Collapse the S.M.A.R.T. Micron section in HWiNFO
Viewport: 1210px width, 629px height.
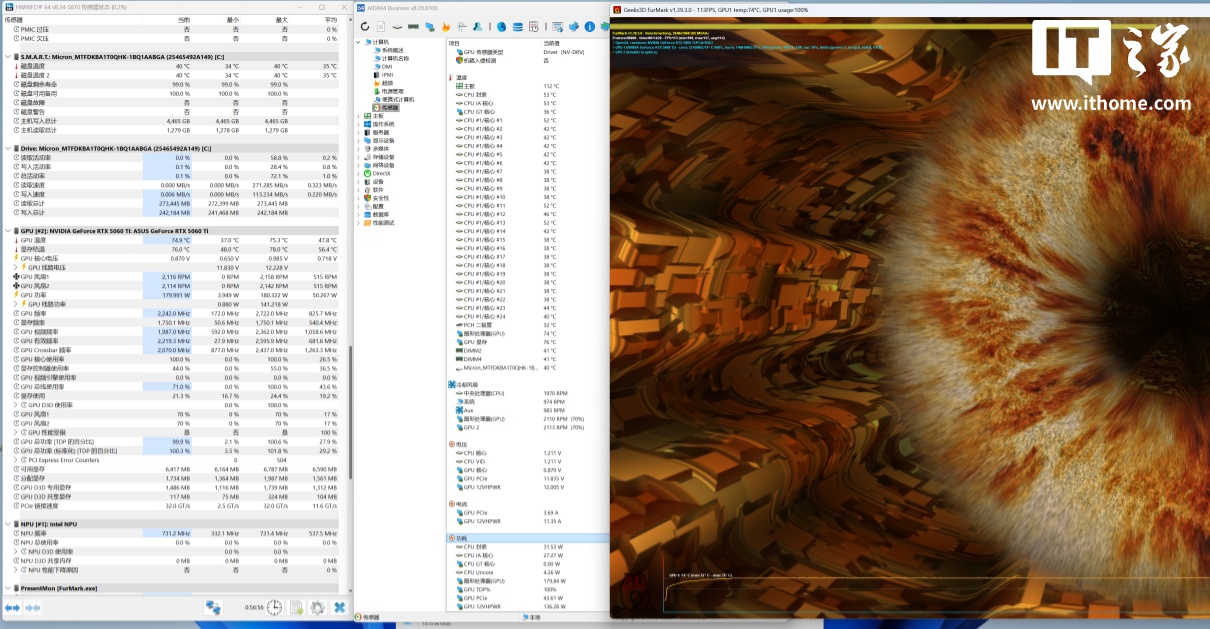[x=6, y=57]
